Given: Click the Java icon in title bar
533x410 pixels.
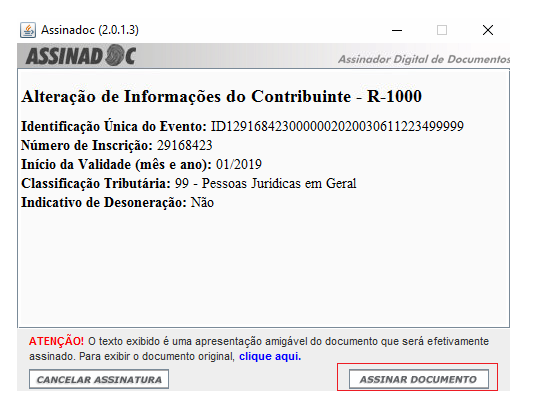Looking at the screenshot, I should point(28,30).
